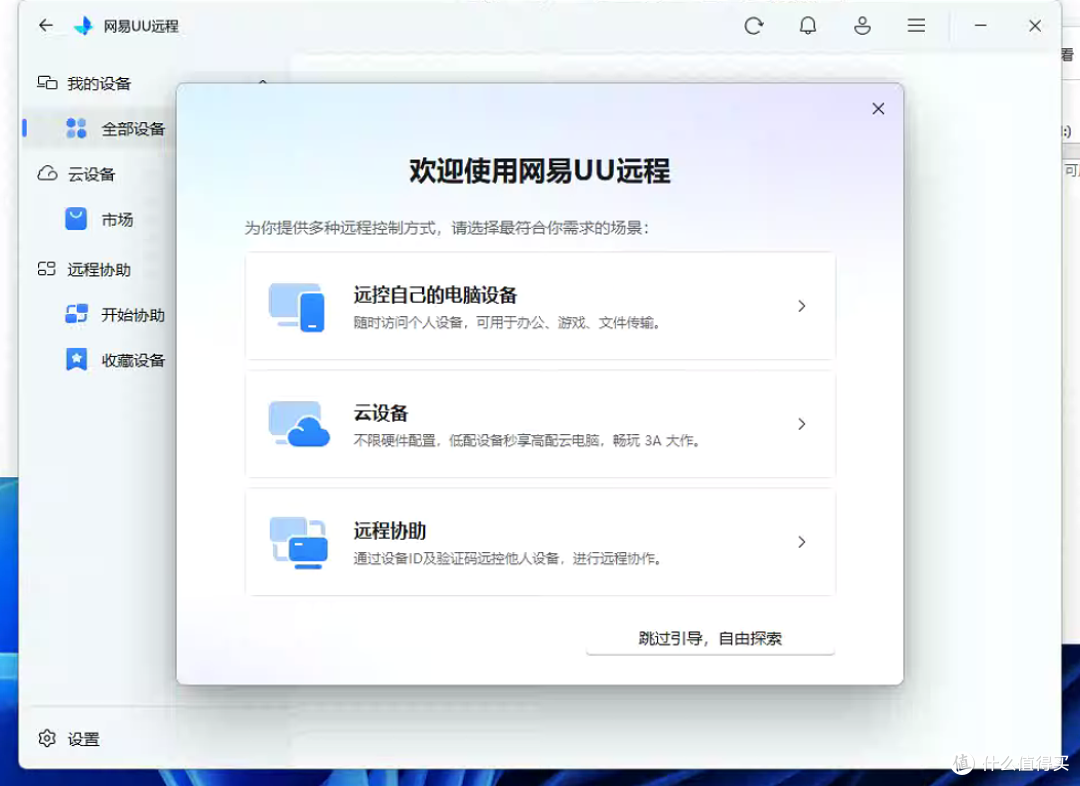Click the 远控自己的电脑设备 monitor-phone icon
The height and width of the screenshot is (786, 1080).
coord(297,307)
